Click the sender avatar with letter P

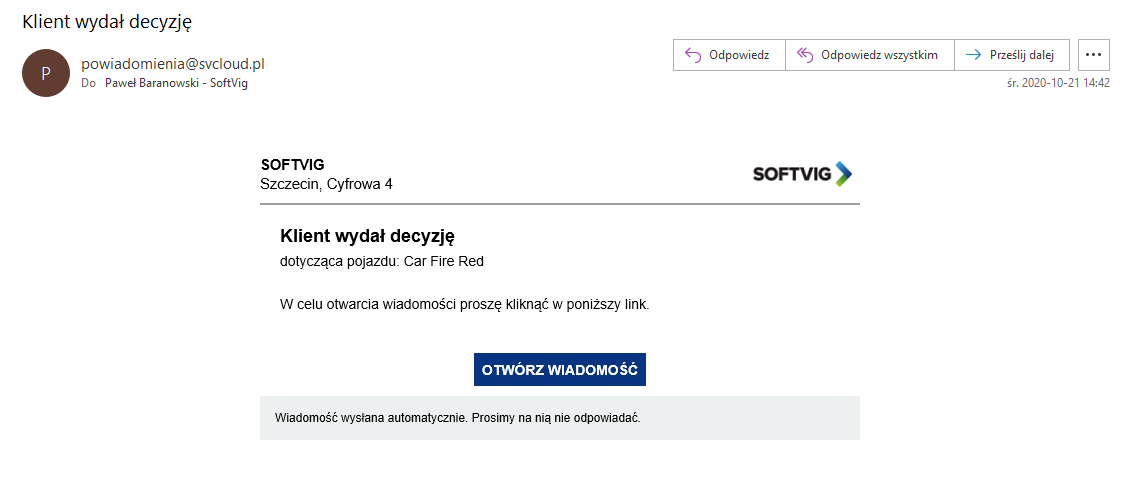(x=46, y=73)
